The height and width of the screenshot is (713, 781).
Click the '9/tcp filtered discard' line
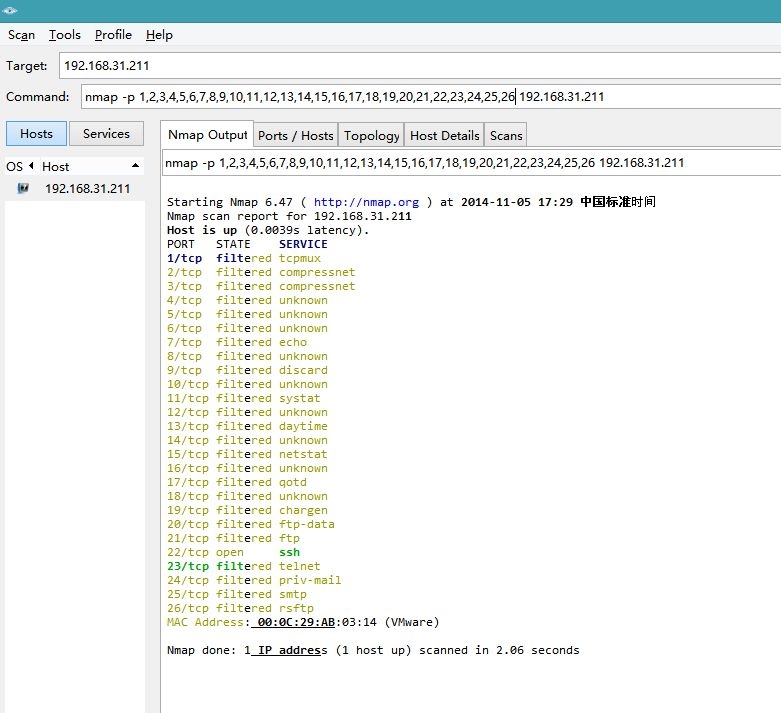[x=248, y=370]
